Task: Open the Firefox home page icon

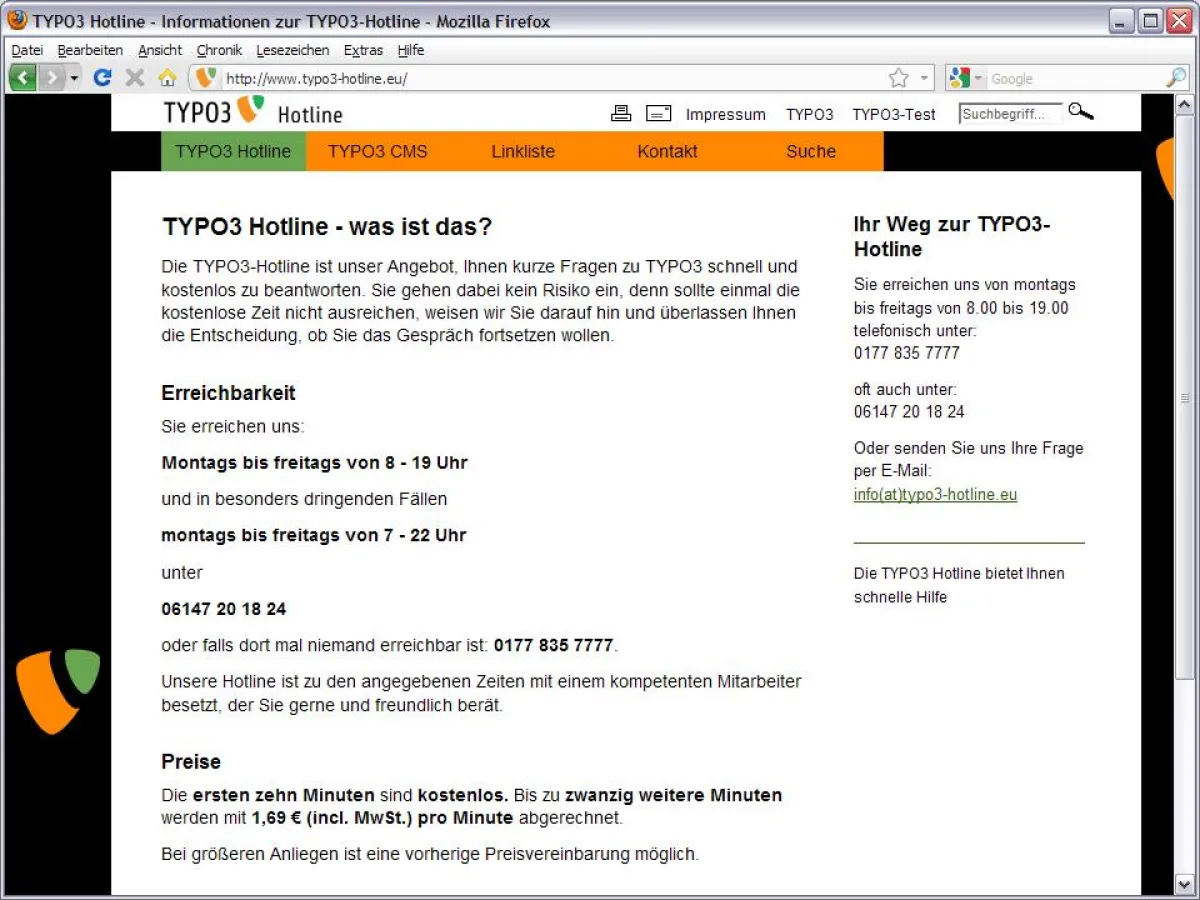Action: (x=168, y=77)
